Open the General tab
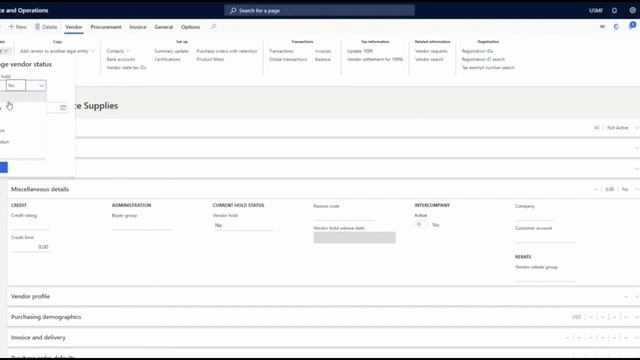The height and width of the screenshot is (360, 640). coord(164,27)
